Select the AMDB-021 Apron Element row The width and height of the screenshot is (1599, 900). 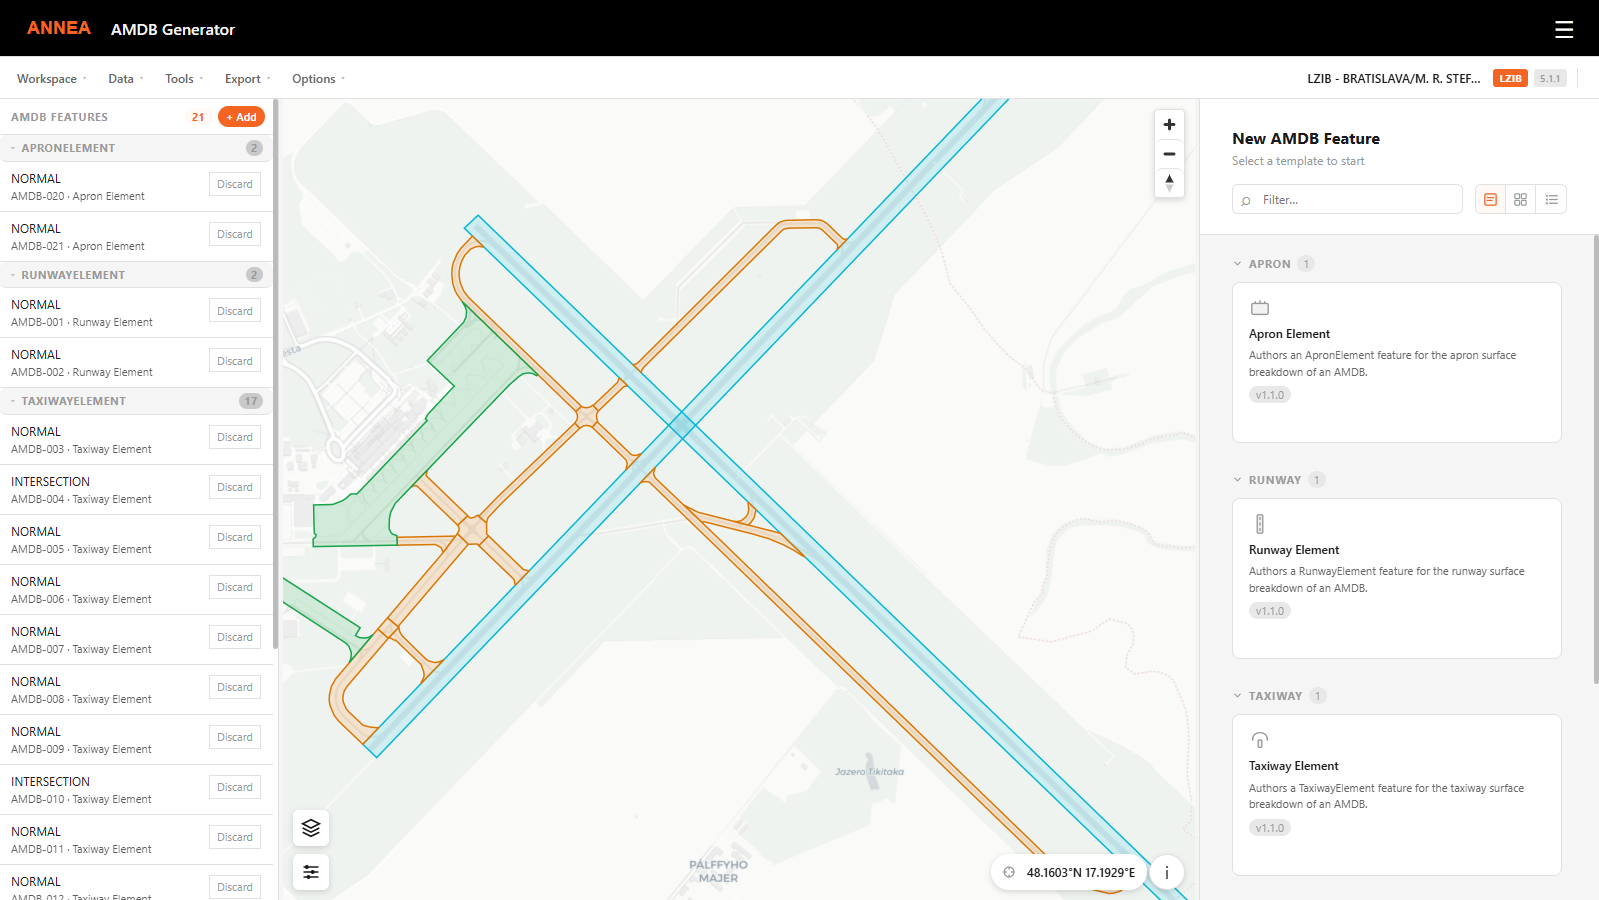pyautogui.click(x=136, y=237)
